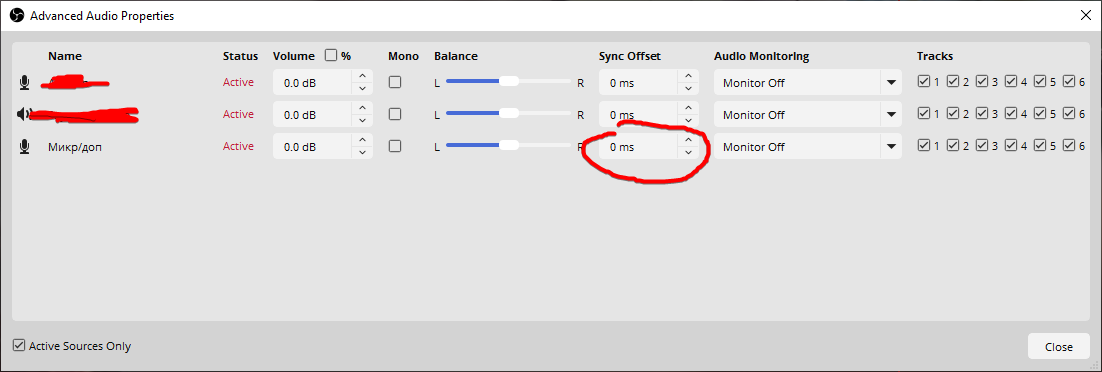Open Audio Monitoring dropdown for the speaker source

808,114
